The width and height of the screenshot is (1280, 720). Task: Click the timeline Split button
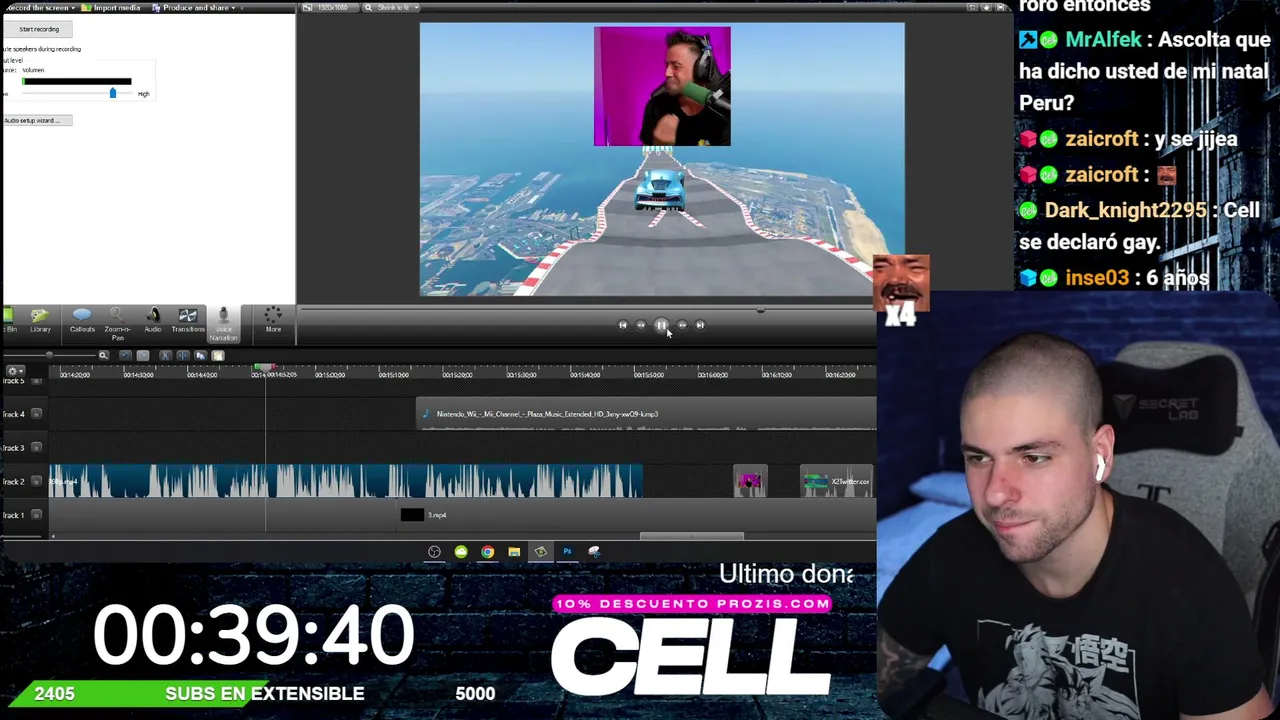183,355
